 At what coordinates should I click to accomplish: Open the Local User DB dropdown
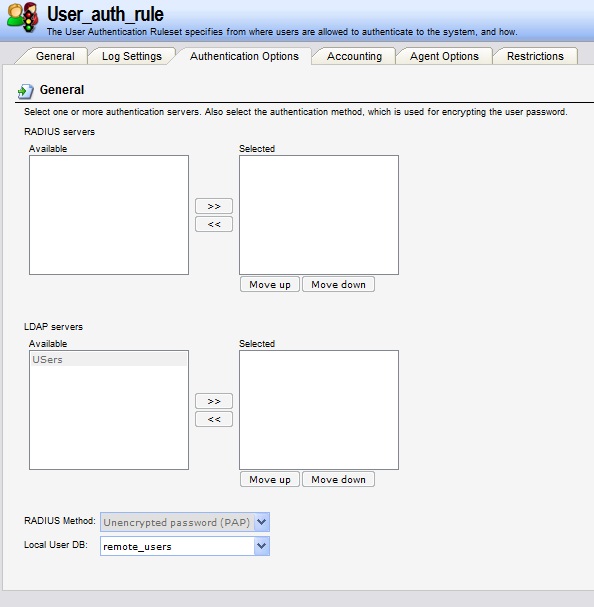click(185, 546)
